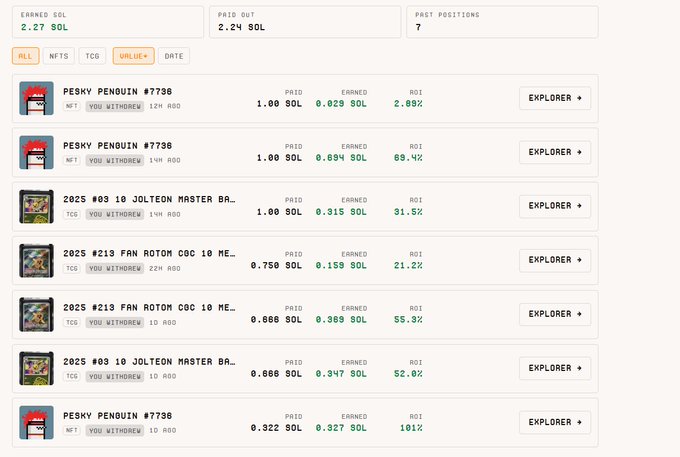
Task: Open Explorer for Pesky Penguin with 101% ROI
Action: tap(555, 422)
